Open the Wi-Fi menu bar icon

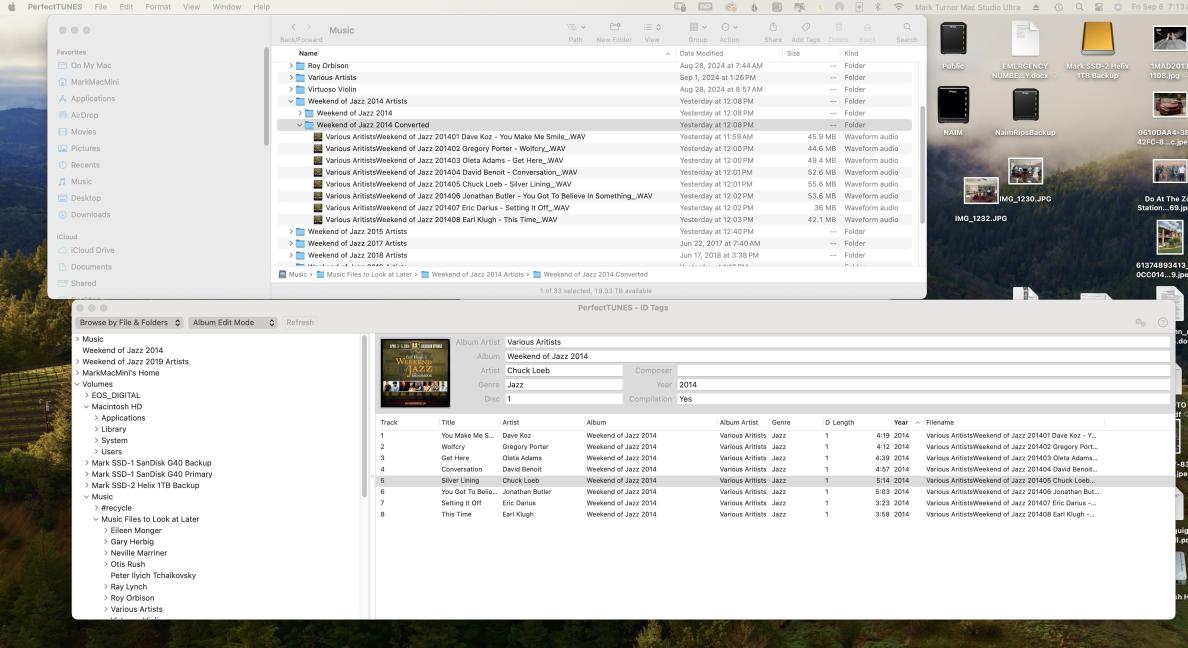pyautogui.click(x=898, y=7)
